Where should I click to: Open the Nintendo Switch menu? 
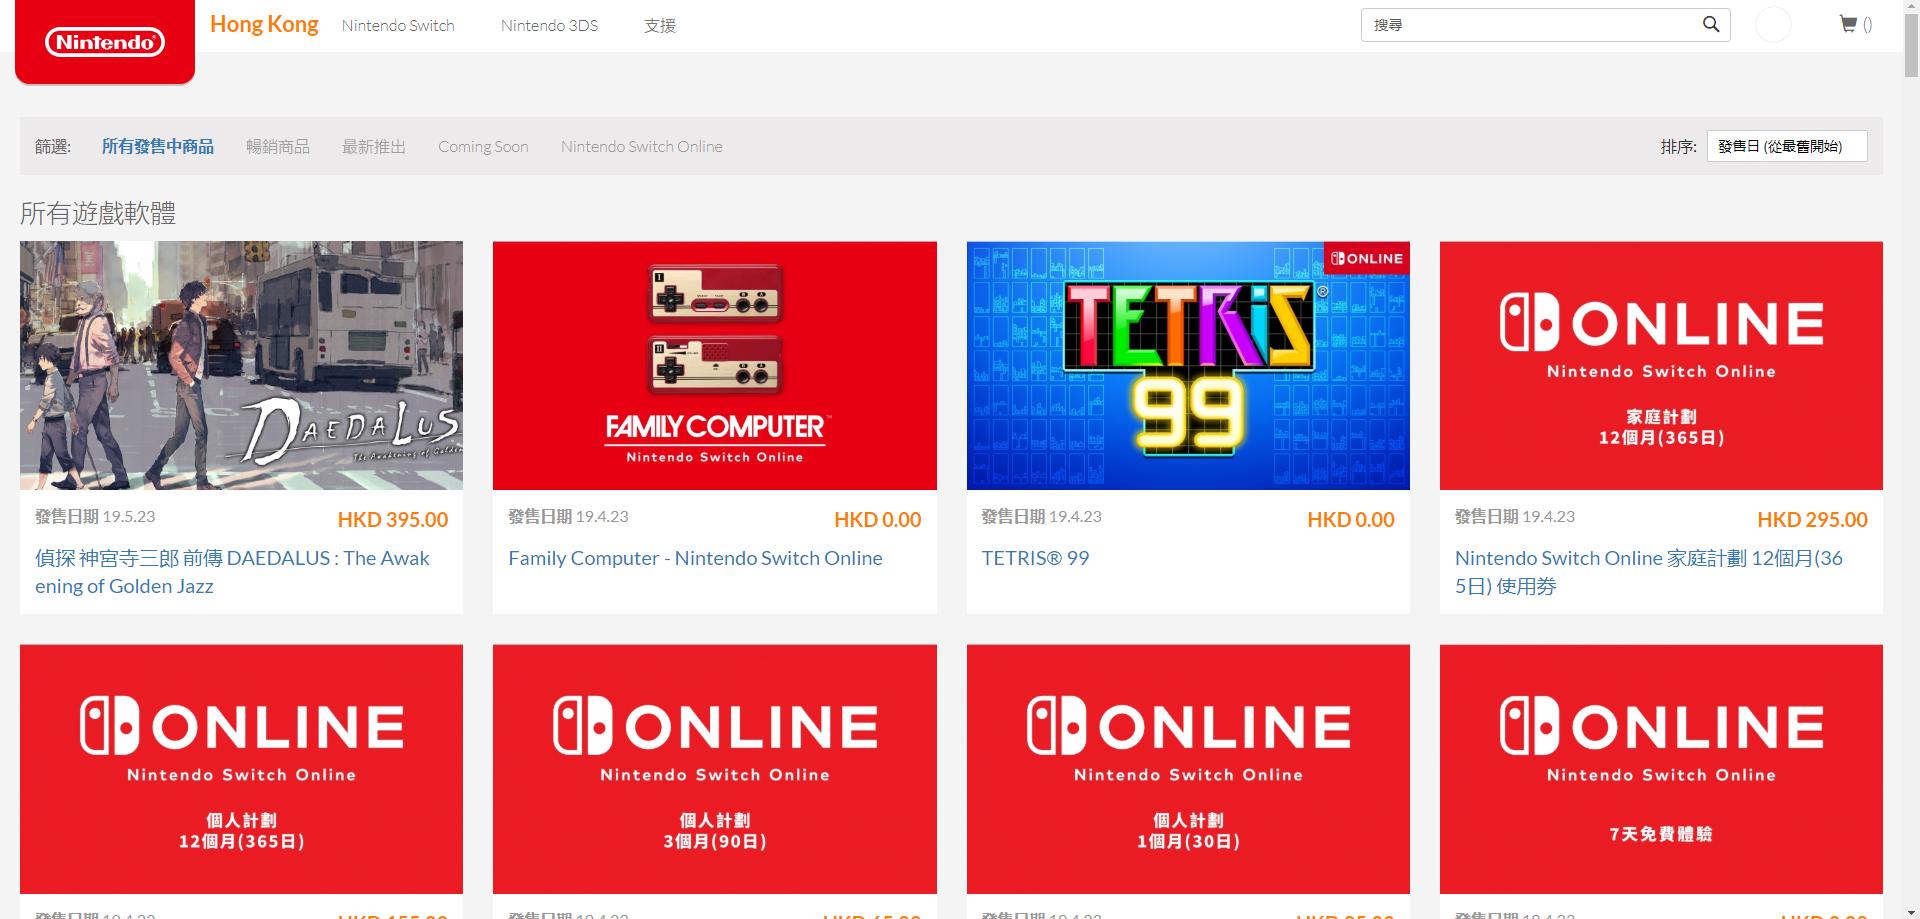[398, 26]
